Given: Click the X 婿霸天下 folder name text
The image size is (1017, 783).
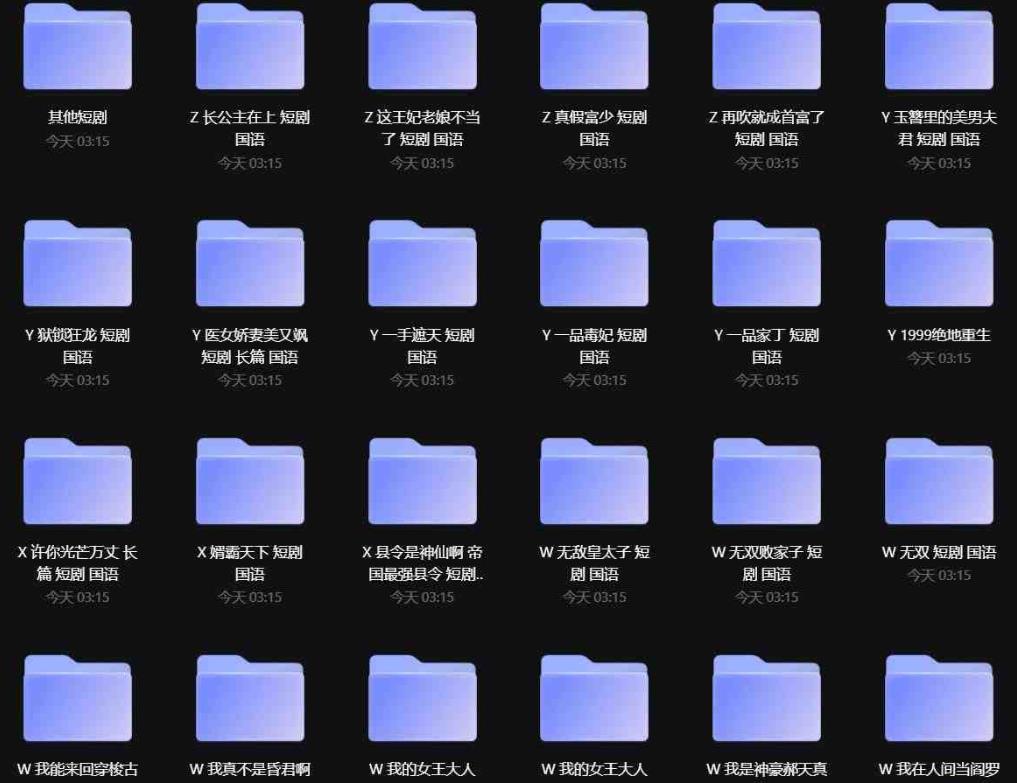Looking at the screenshot, I should pos(250,563).
